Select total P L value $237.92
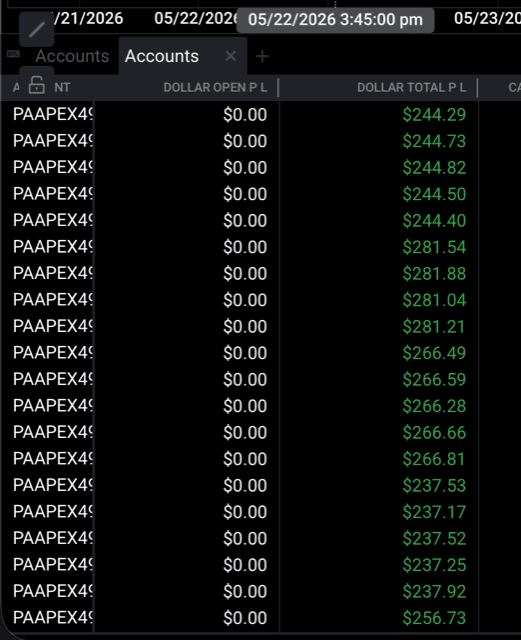 click(x=434, y=591)
